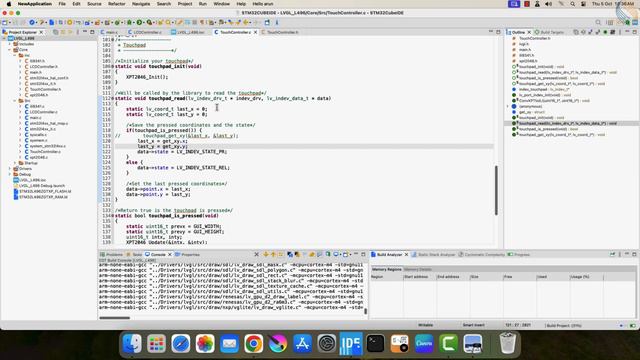Click the Region column header in the Memory Regions table
Image resolution: width=640 pixels, height=360 pixels.
point(386,277)
